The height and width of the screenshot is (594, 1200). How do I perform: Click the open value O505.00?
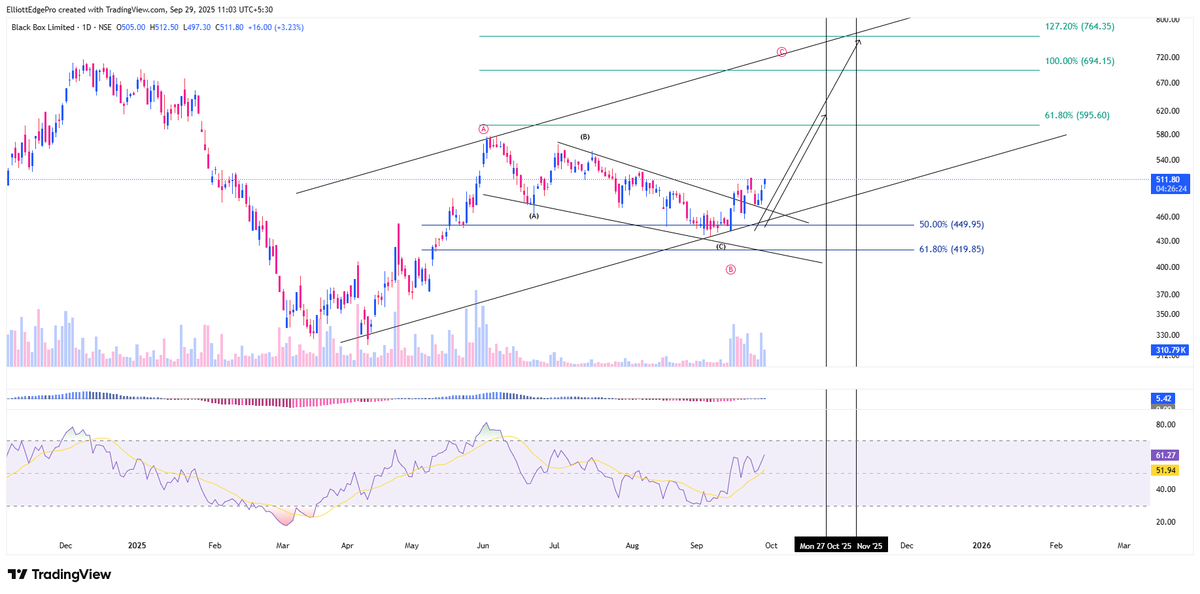133,27
